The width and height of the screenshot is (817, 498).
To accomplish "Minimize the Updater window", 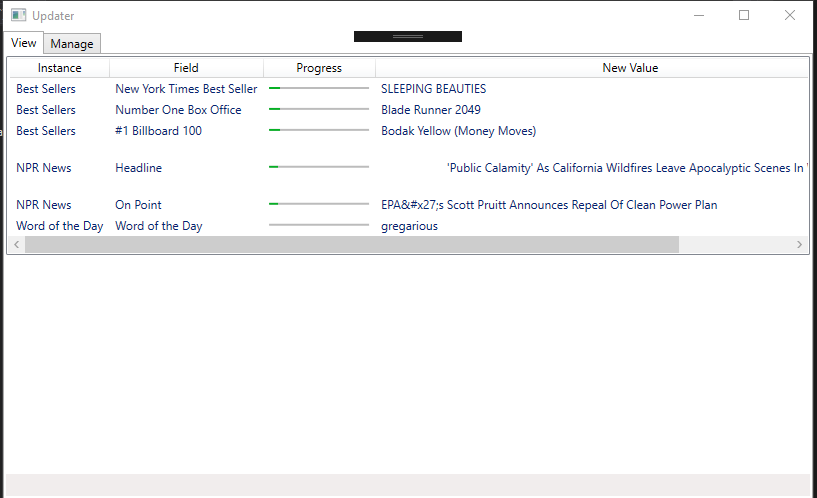I will pyautogui.click(x=699, y=15).
